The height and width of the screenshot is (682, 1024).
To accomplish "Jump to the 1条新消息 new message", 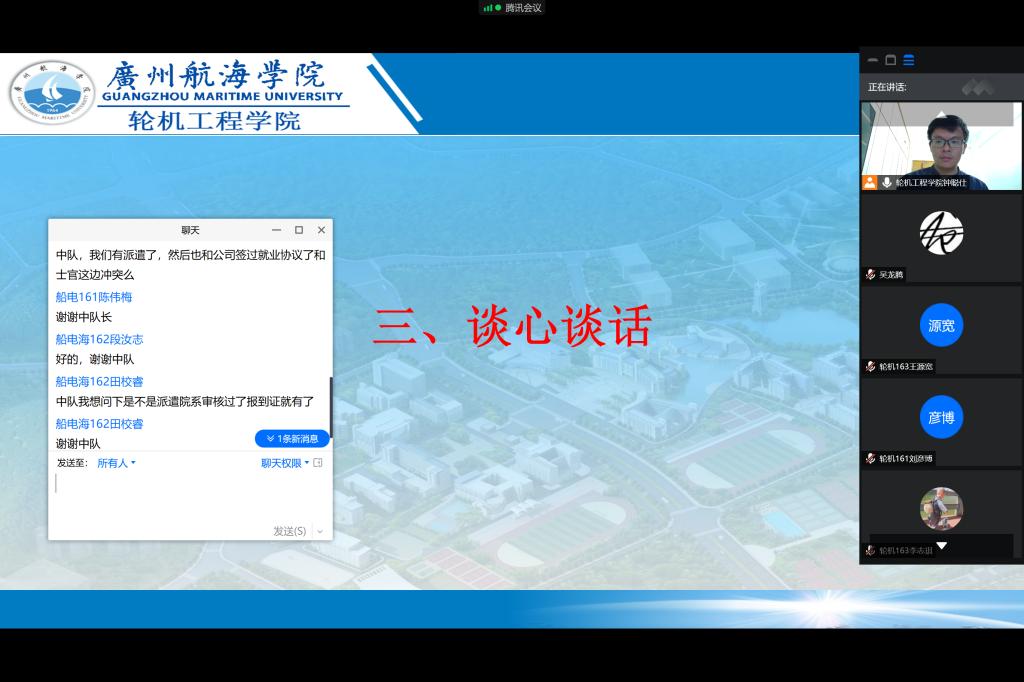I will 292,439.
